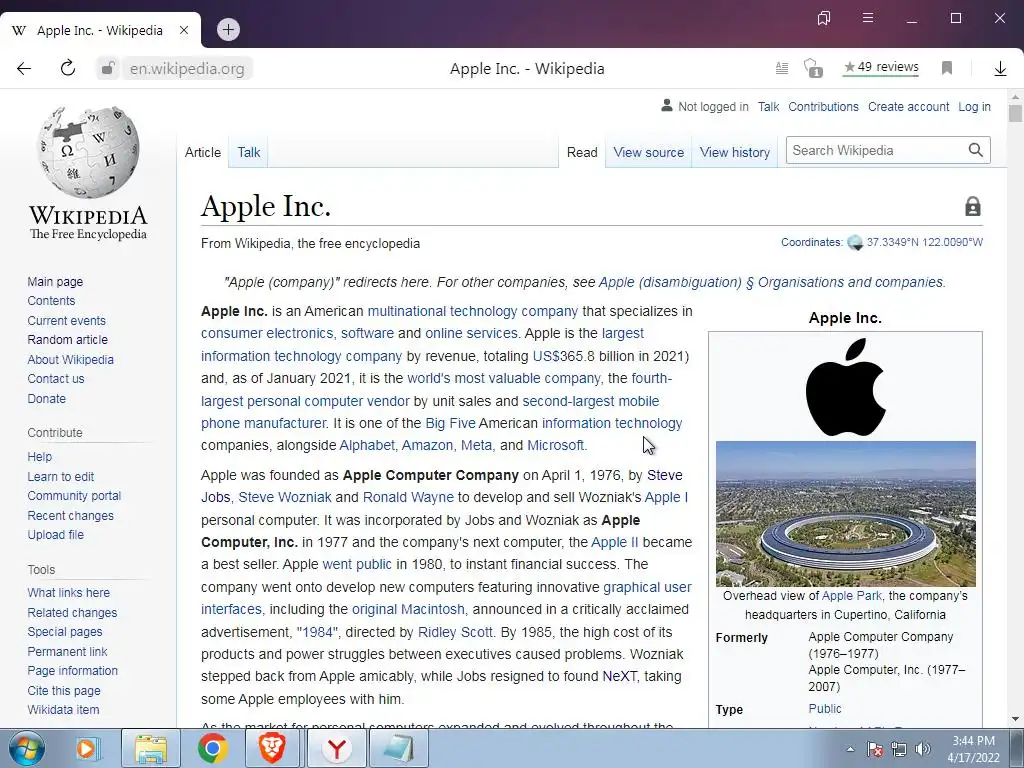Open What links here tool

point(69,592)
